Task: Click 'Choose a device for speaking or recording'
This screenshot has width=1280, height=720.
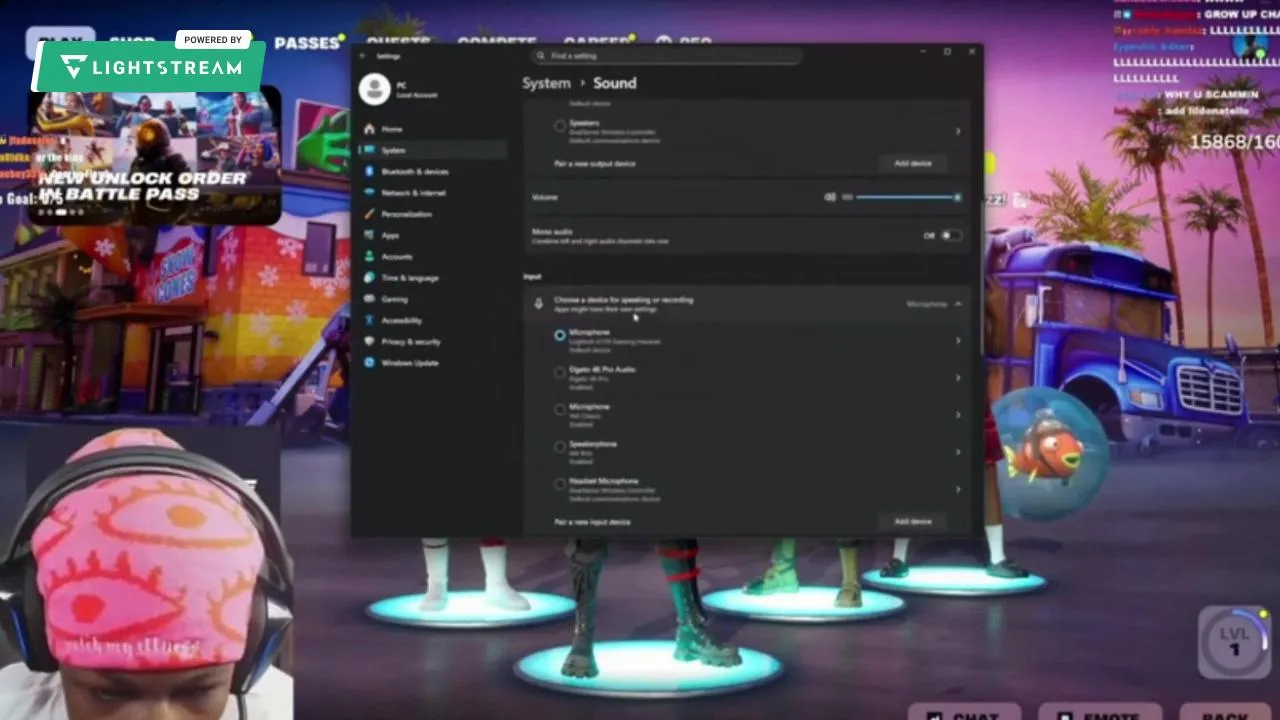Action: pos(623,300)
